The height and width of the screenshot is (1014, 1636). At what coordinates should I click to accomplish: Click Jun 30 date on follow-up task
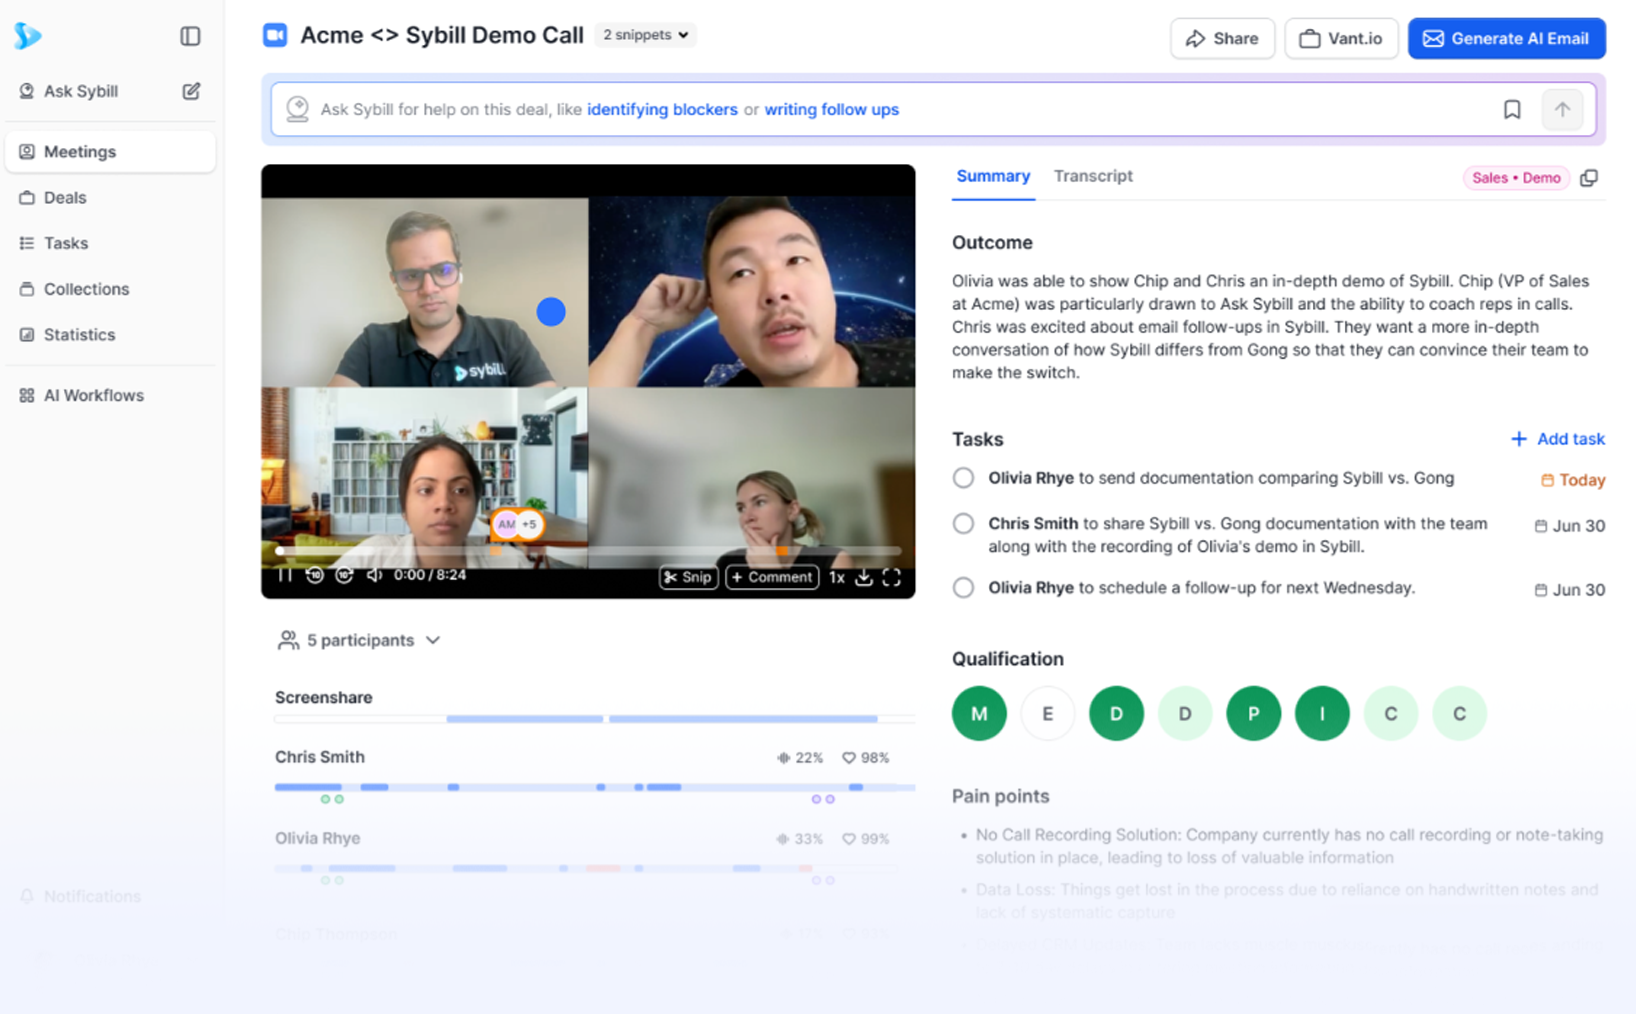1570,590
